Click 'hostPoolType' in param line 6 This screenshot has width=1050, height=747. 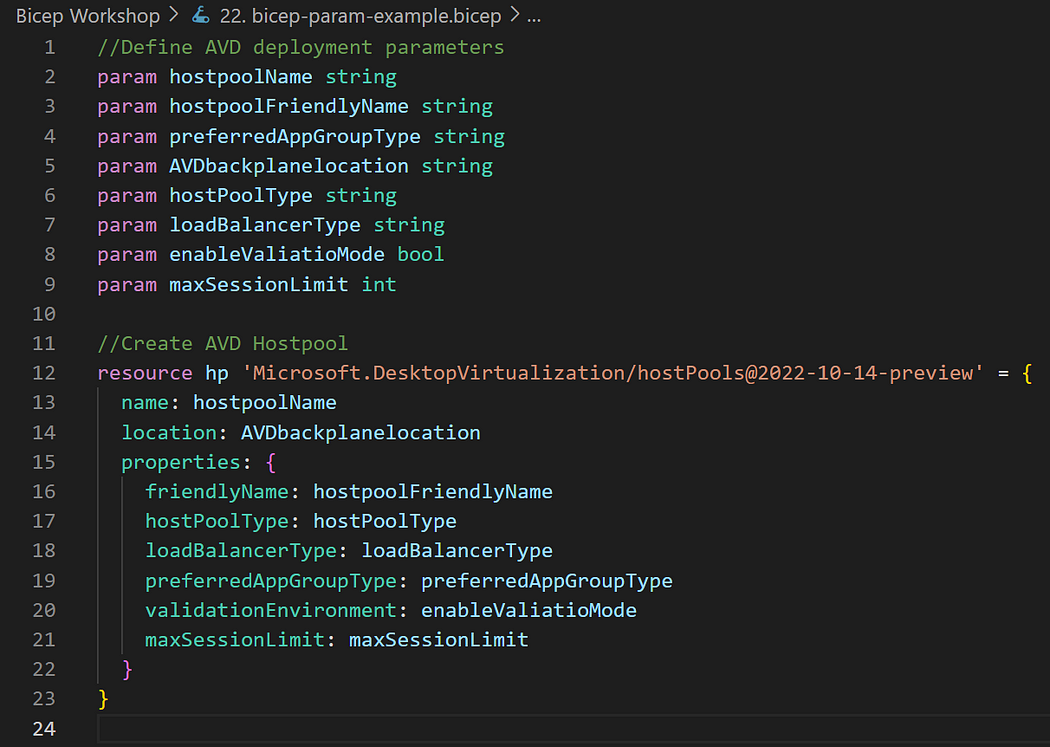240,195
